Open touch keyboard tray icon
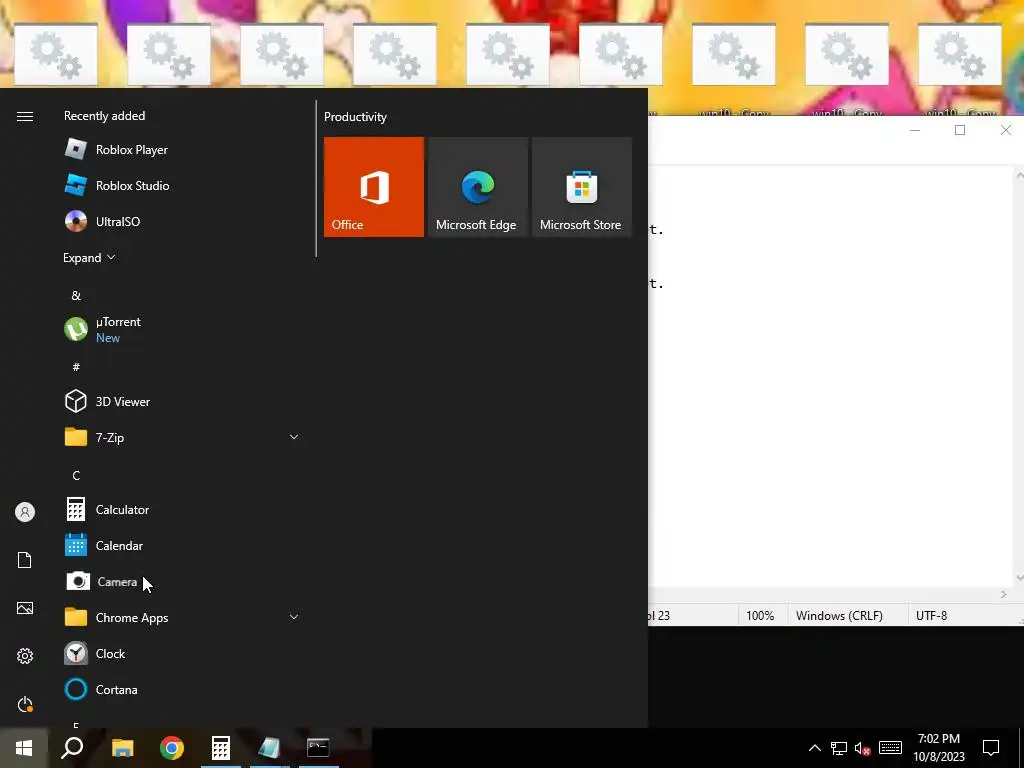Screen dimensions: 1024x768 (890, 748)
